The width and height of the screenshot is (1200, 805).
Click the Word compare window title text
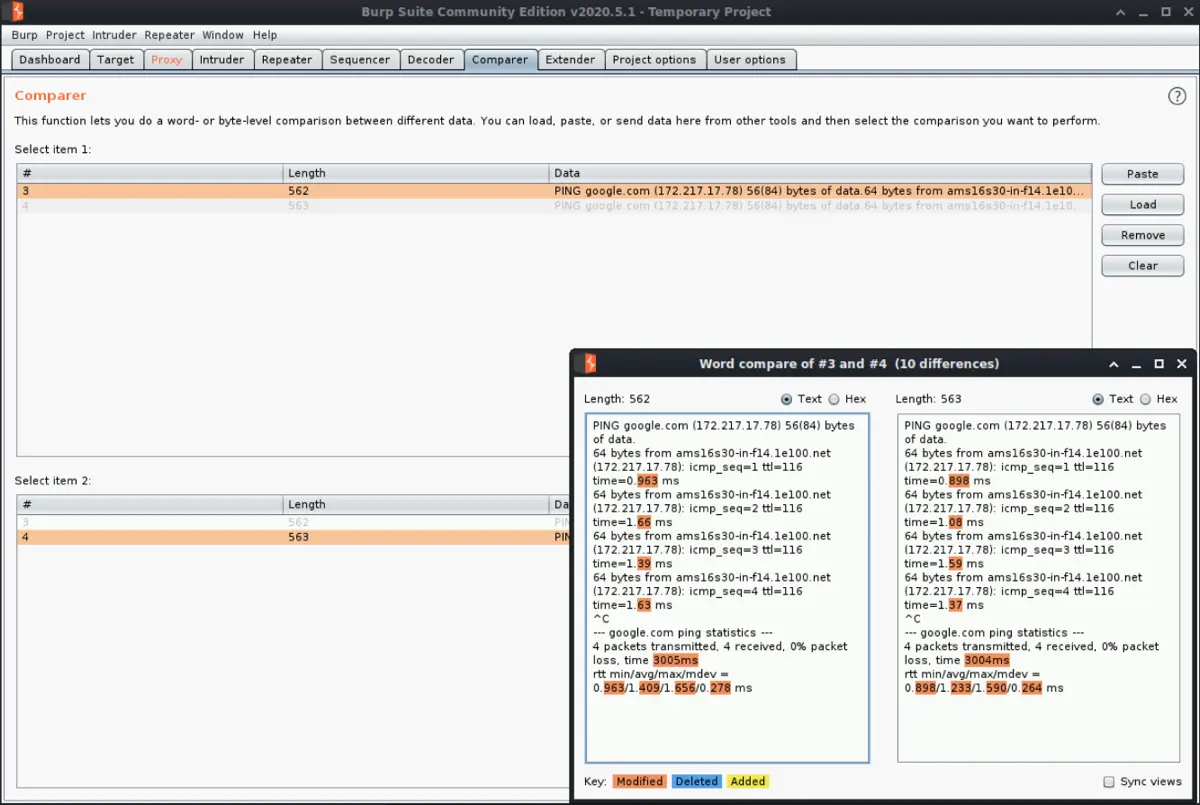coord(849,364)
